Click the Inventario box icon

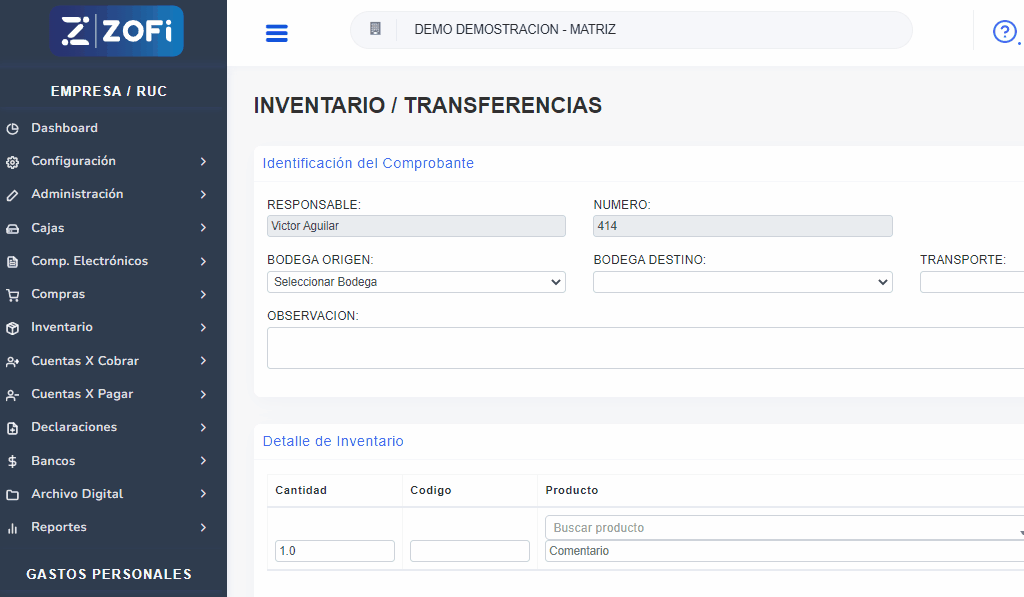click(12, 328)
